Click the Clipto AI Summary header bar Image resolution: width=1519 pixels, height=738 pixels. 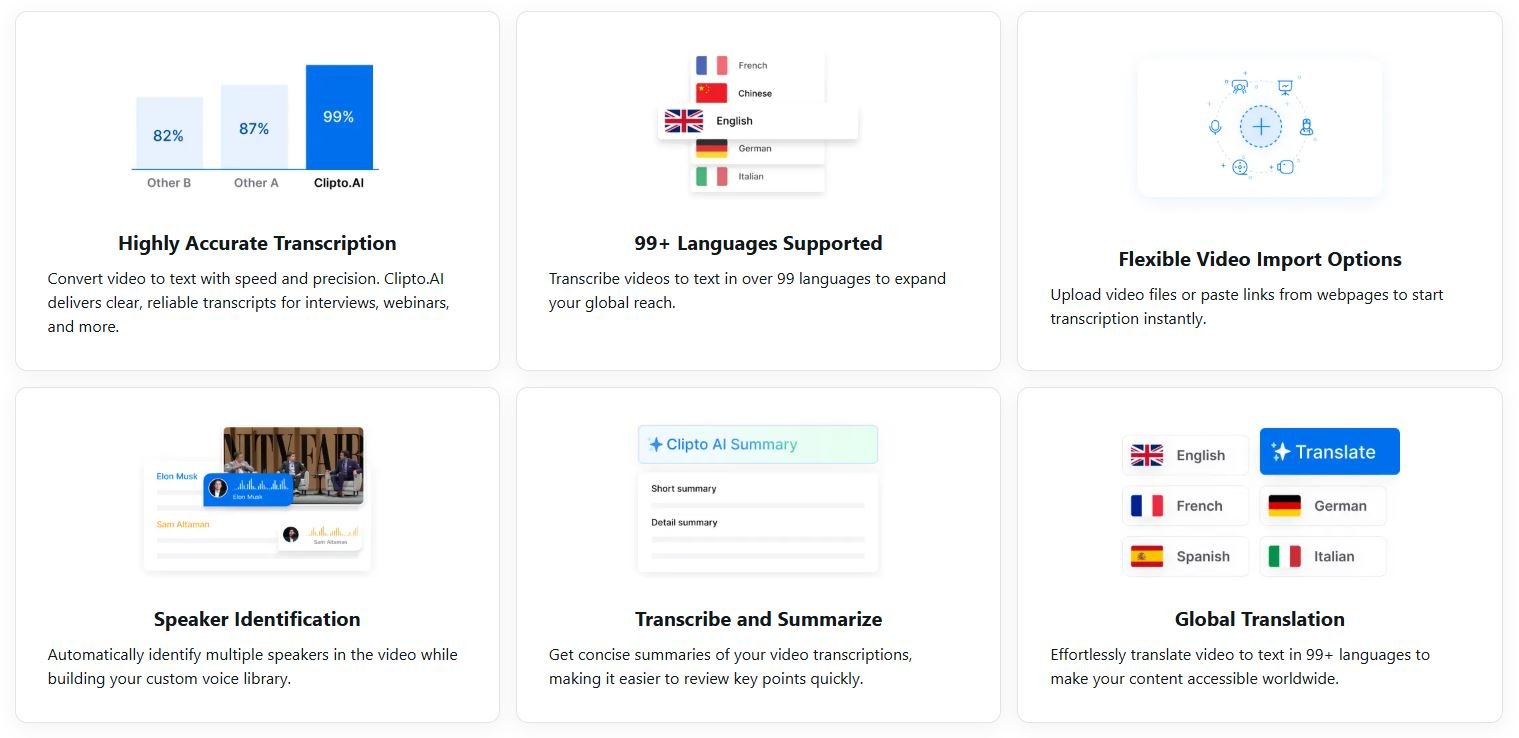click(x=757, y=445)
